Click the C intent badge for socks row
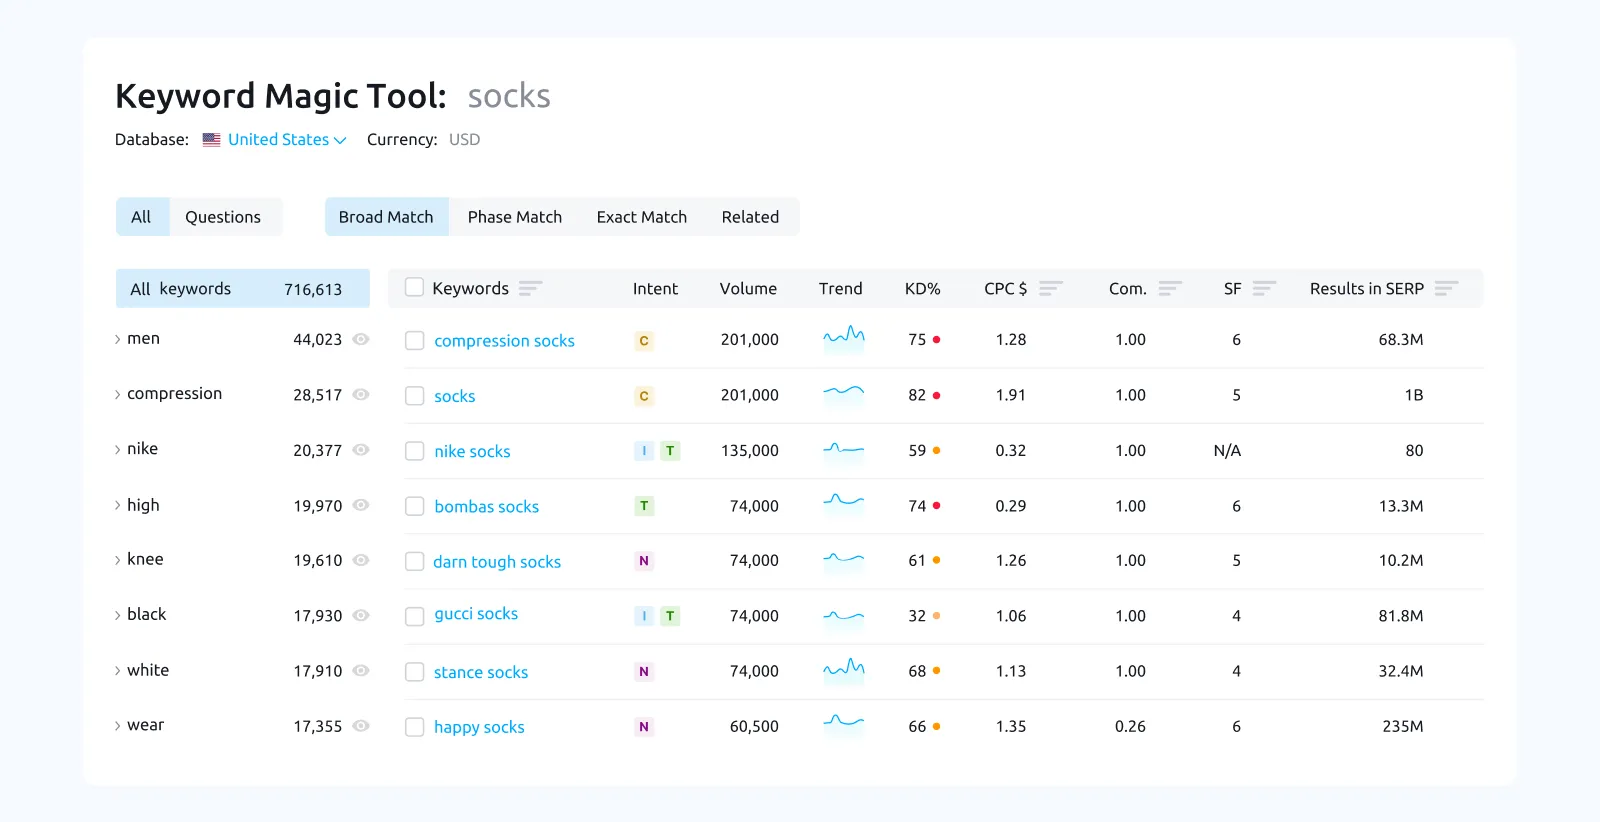This screenshot has width=1600, height=822. click(x=644, y=396)
